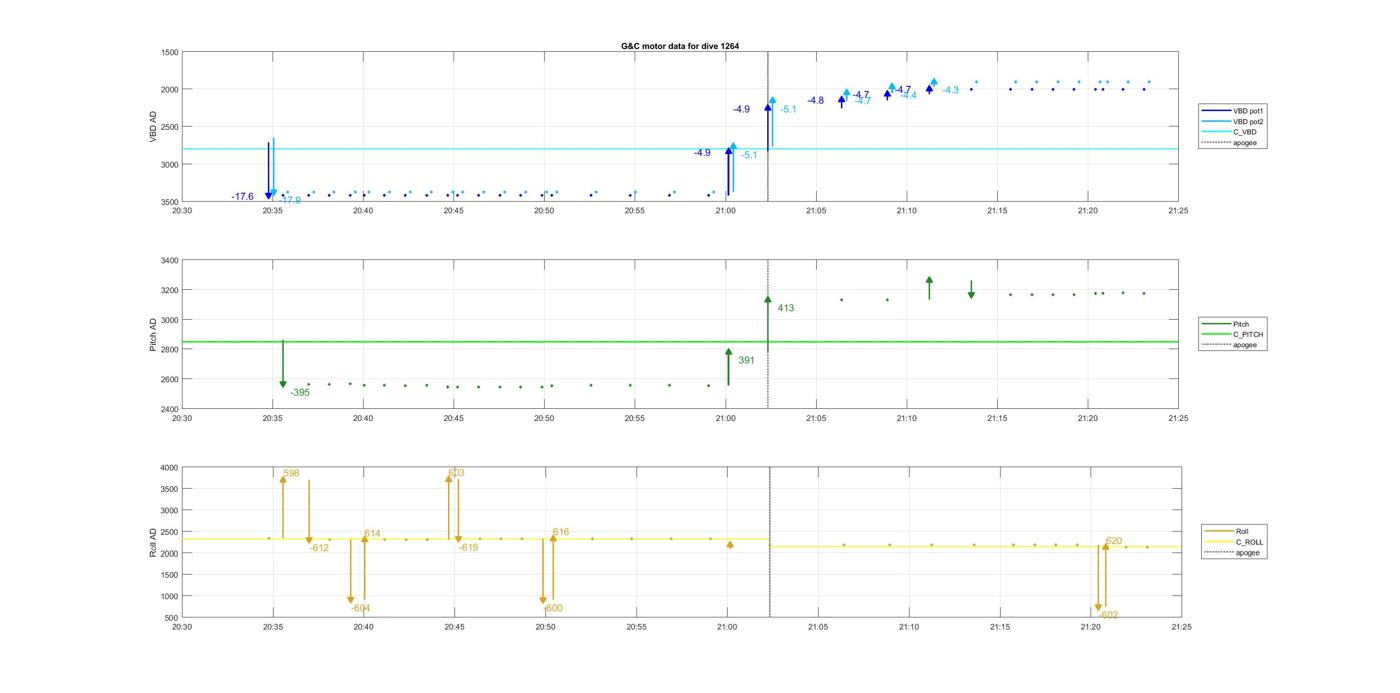Click the '3400' tick on Pitch axis
This screenshot has width=1400, height=693.
(169, 260)
